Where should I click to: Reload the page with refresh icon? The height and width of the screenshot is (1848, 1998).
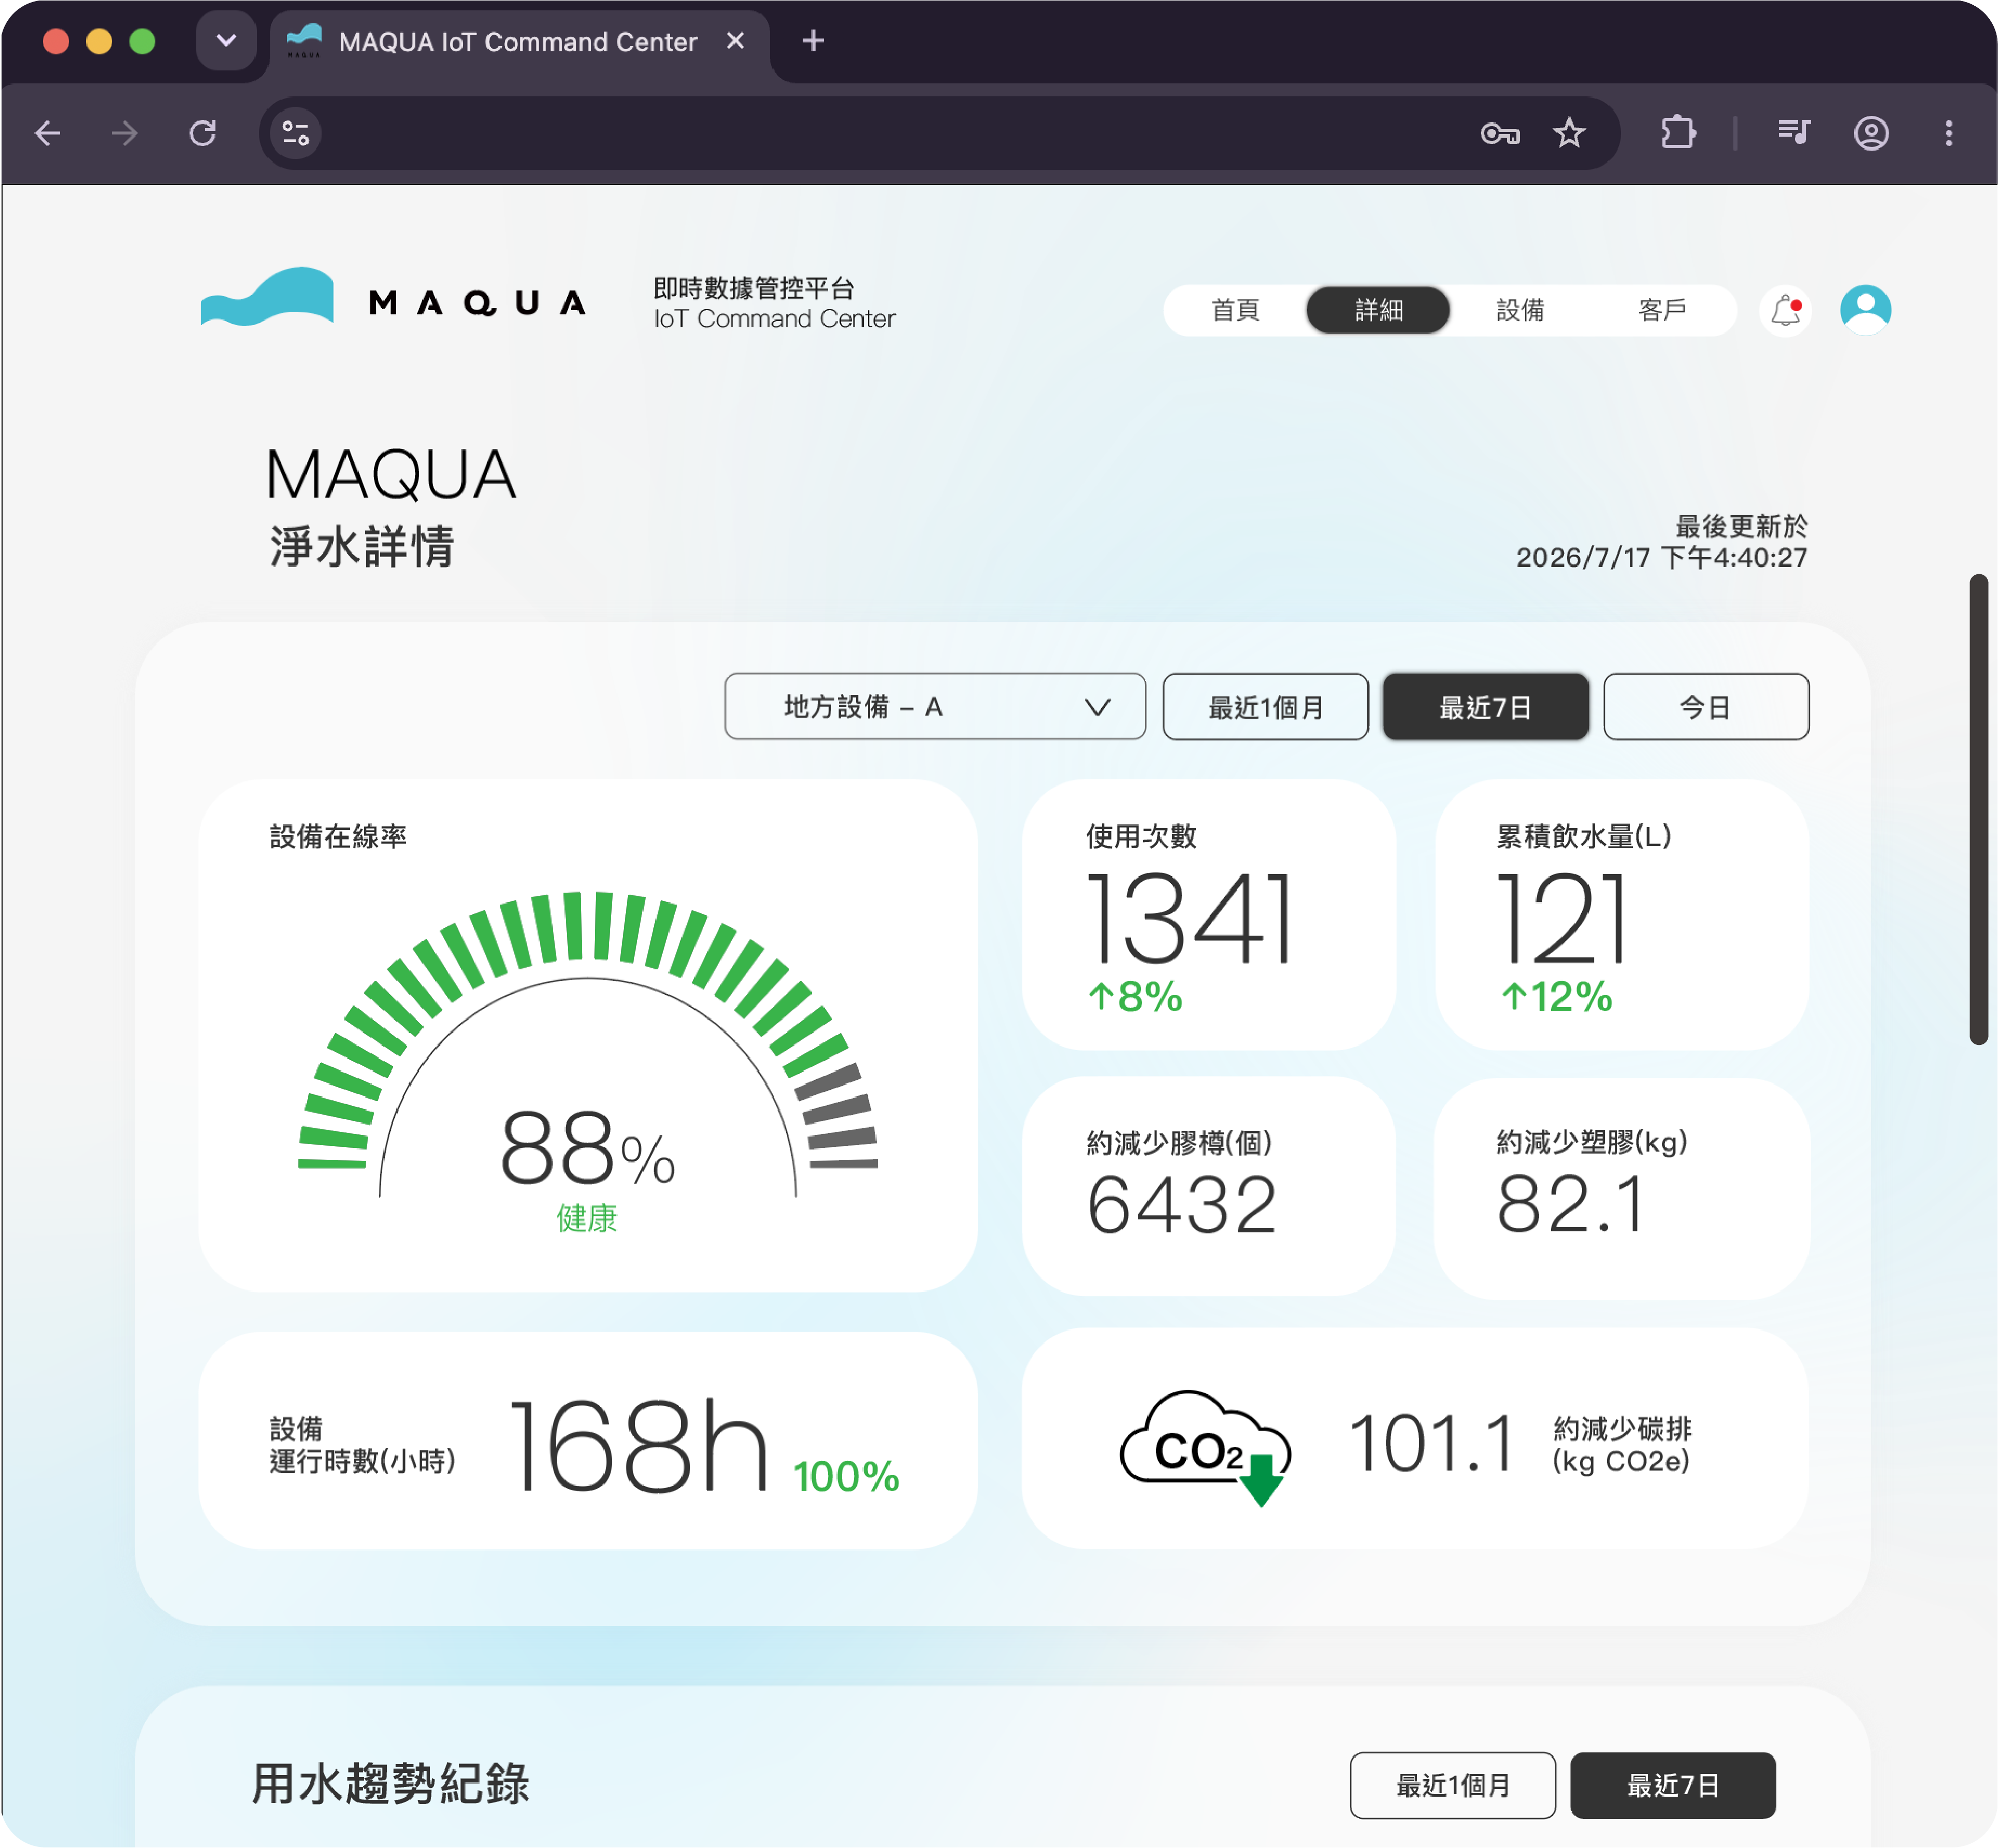point(203,133)
